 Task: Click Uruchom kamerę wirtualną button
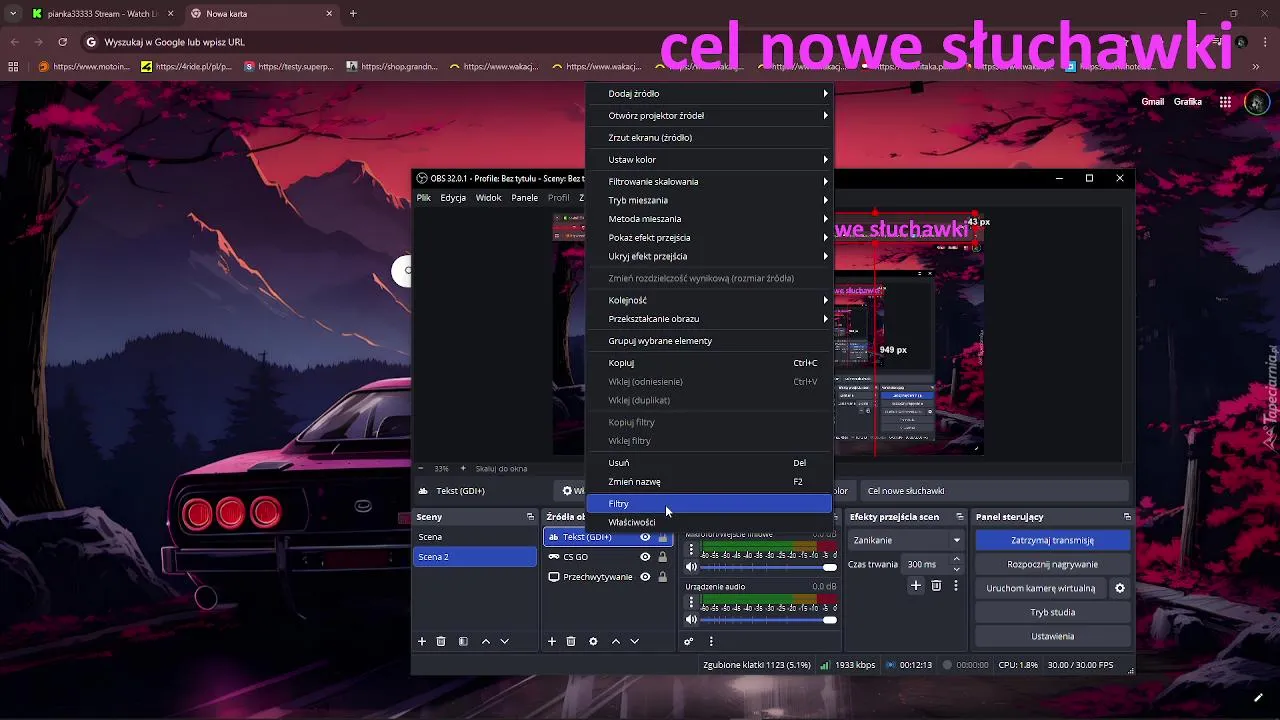coord(1040,588)
